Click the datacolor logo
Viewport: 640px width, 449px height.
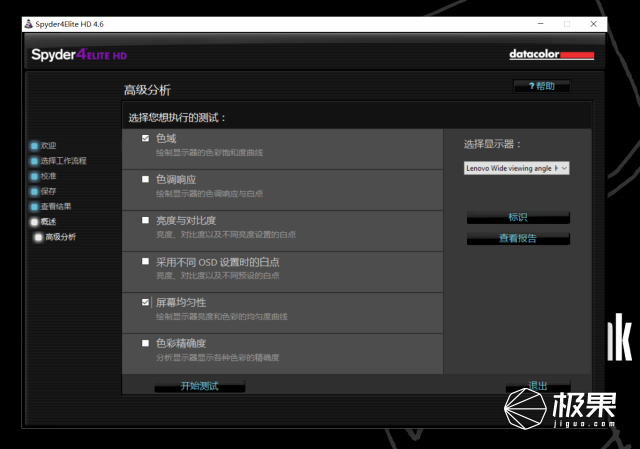coord(551,54)
